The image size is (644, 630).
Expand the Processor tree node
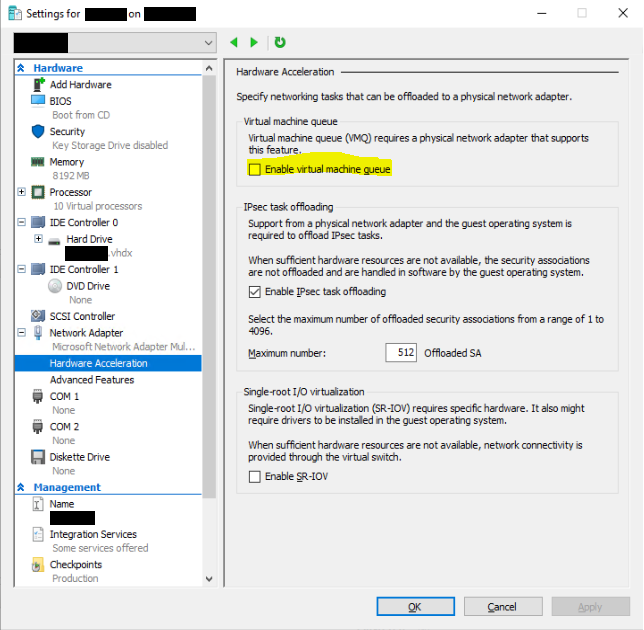pyautogui.click(x=22, y=192)
